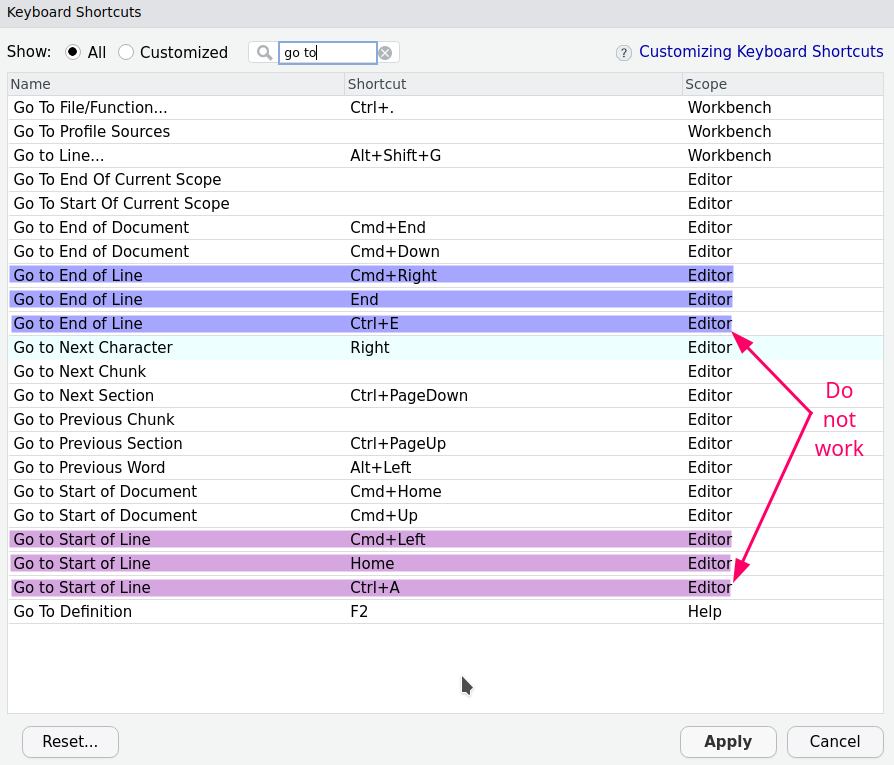Select the Go To Definition F2 row
The width and height of the screenshot is (894, 765).
pyautogui.click(x=300, y=611)
